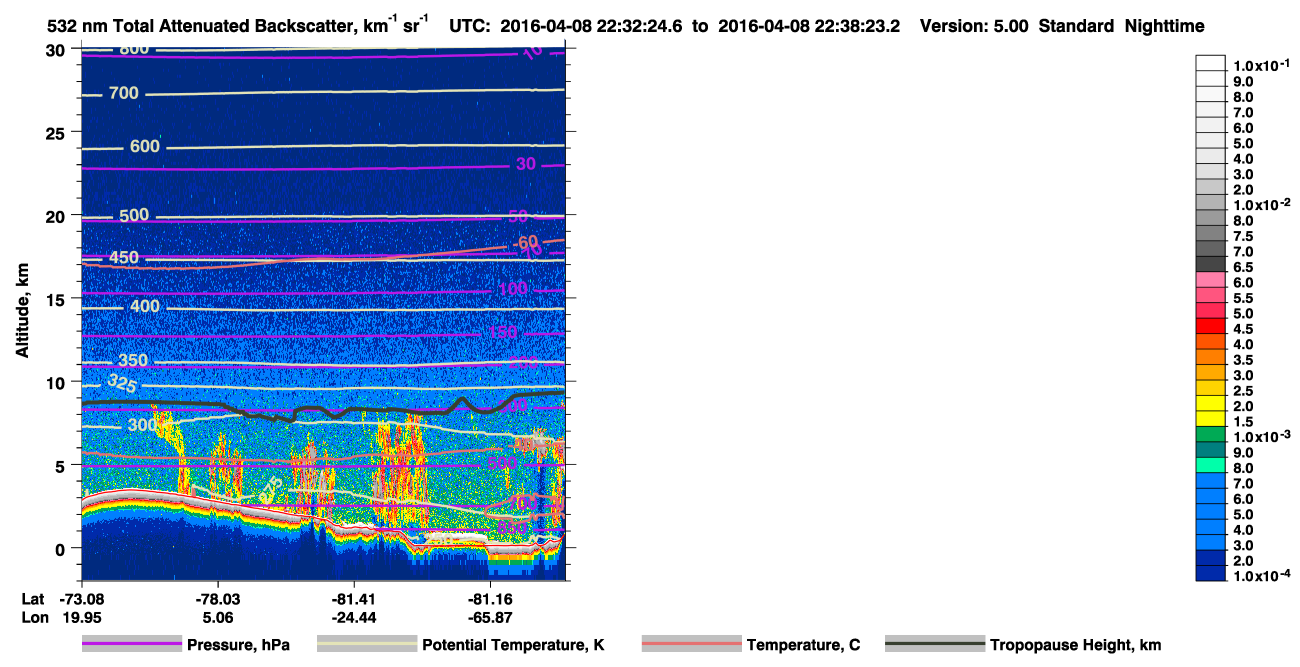Click the Potential Temperature legend line sample
This screenshot has width=1300, height=667.
click(x=366, y=645)
